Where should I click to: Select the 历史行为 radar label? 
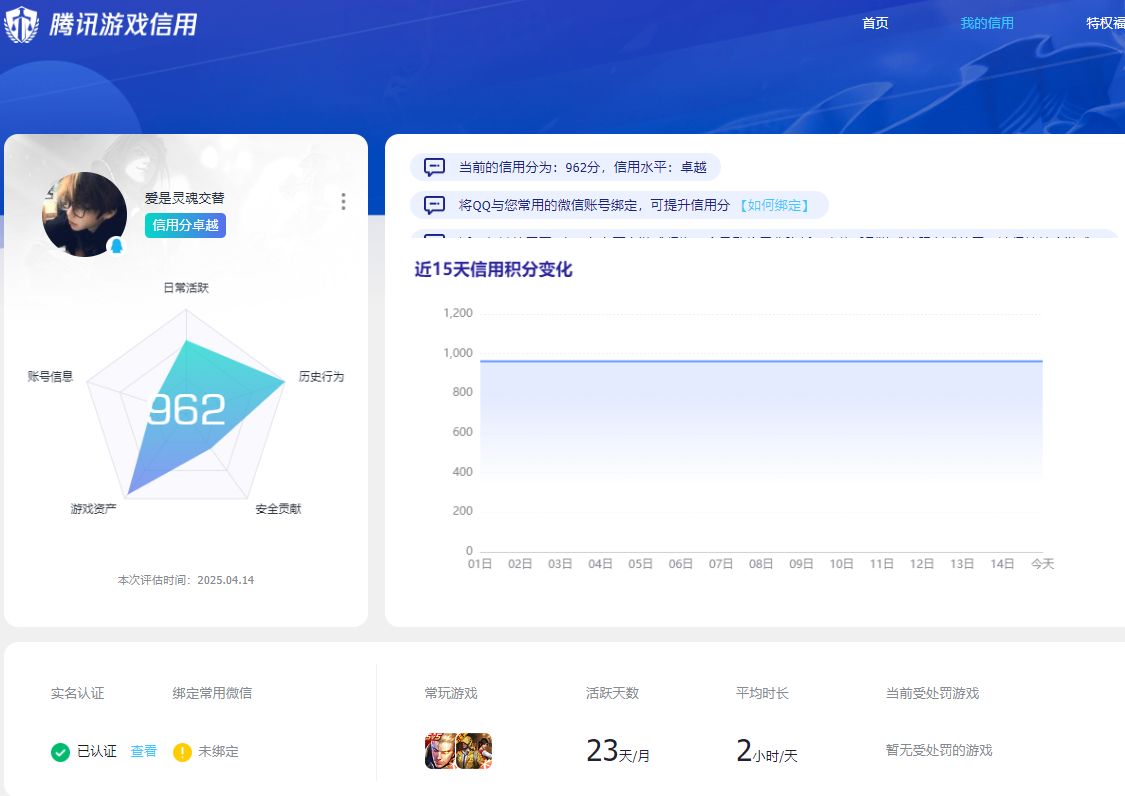(x=321, y=377)
